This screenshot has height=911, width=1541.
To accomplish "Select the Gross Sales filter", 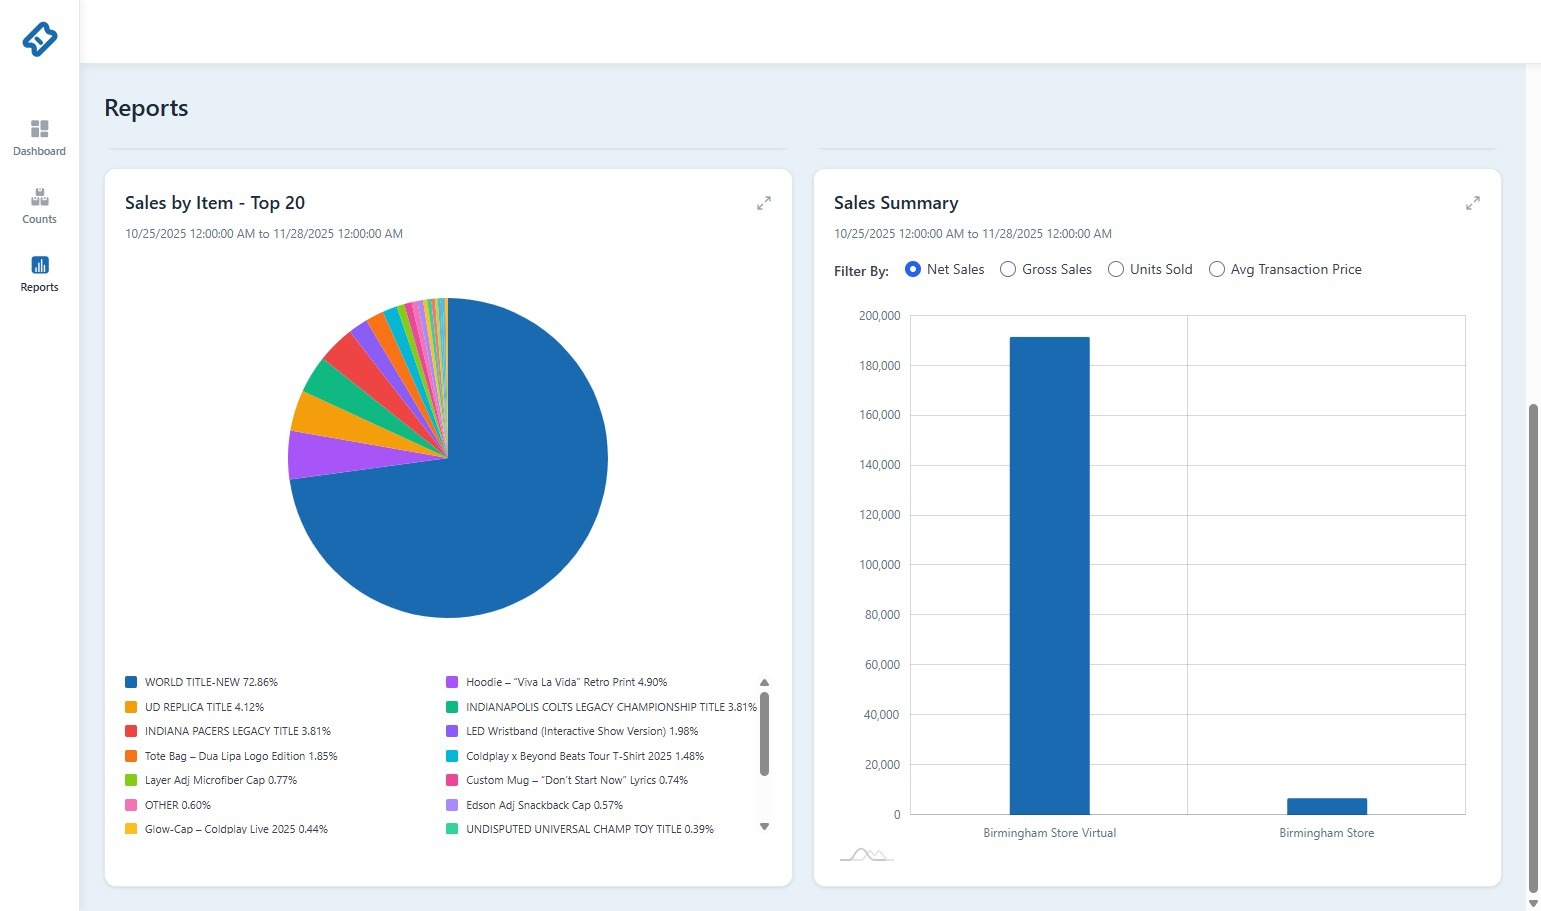I will click(1008, 269).
